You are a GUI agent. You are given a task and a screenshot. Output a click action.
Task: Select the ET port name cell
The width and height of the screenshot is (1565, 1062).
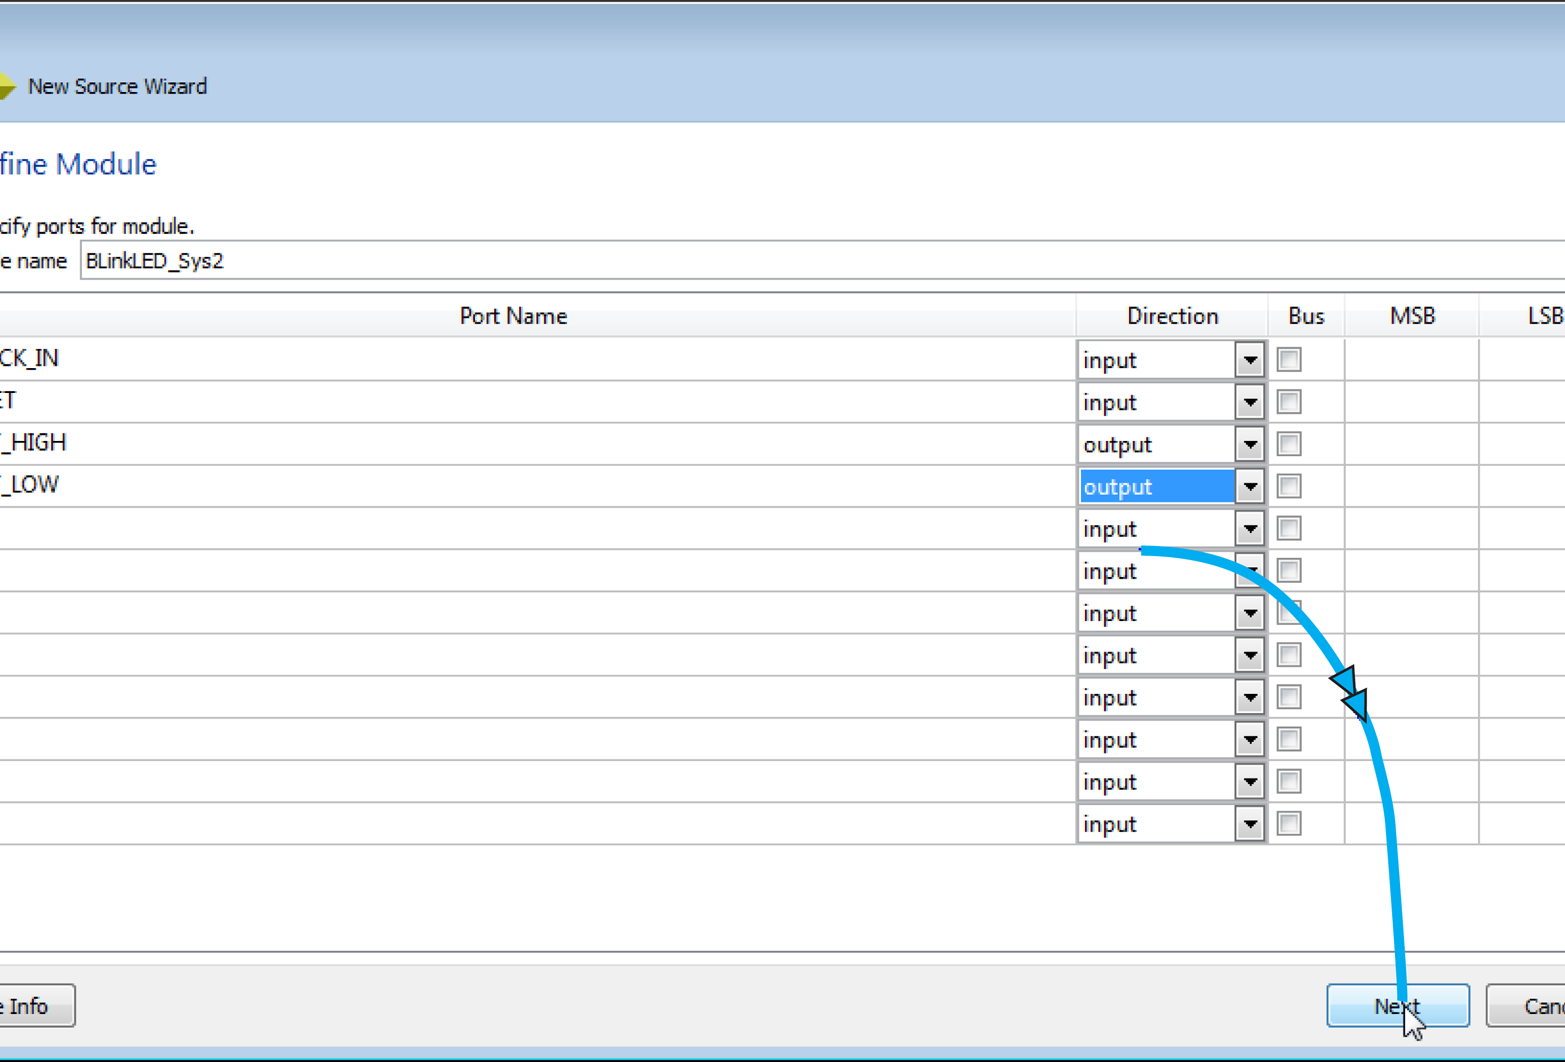click(537, 401)
